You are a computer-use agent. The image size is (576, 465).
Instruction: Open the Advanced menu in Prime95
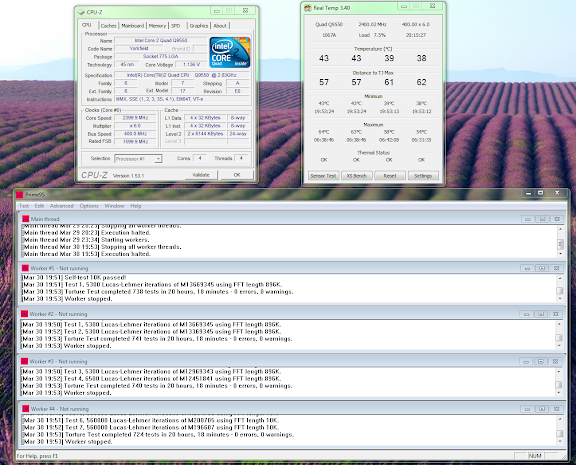tap(62, 206)
